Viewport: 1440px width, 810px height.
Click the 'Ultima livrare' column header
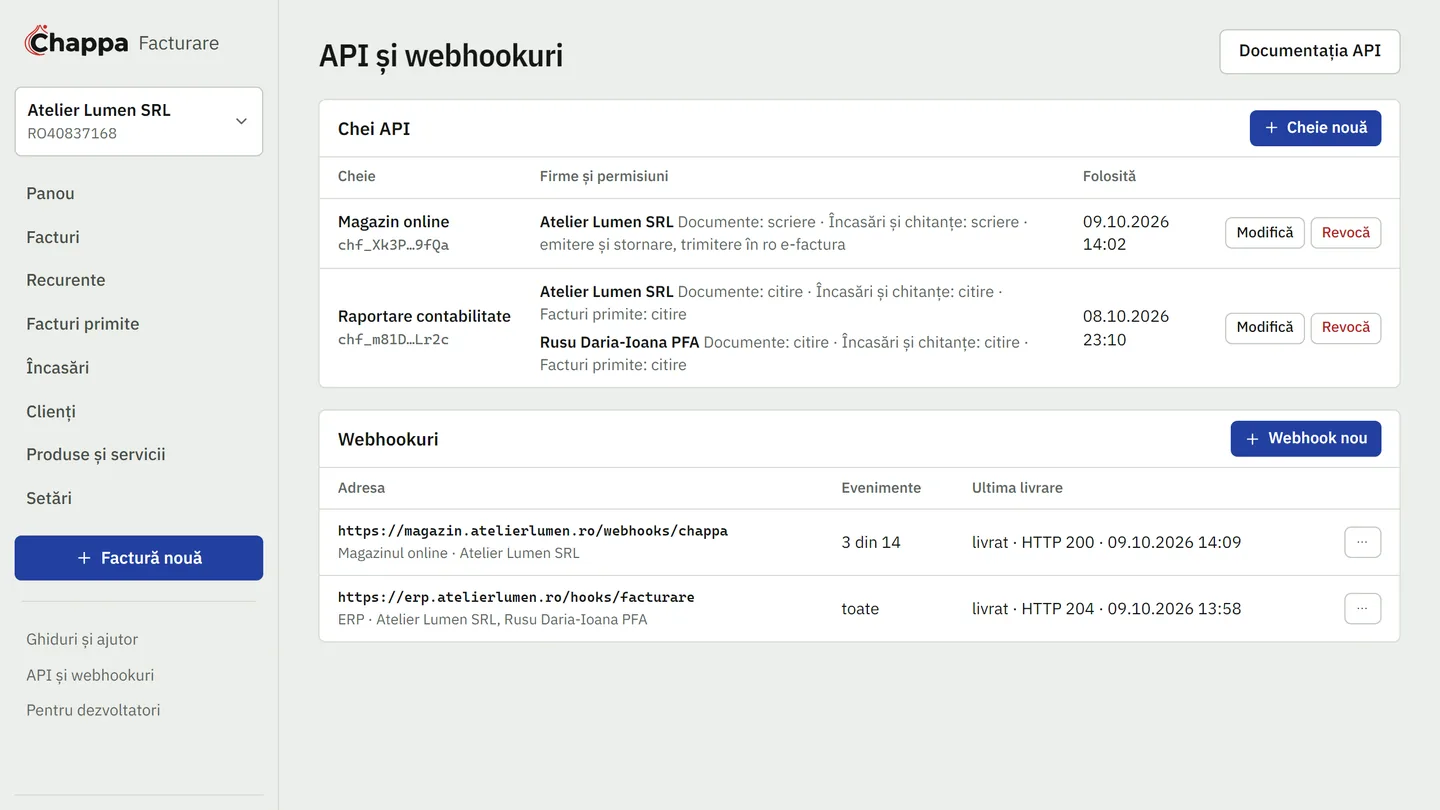click(x=1017, y=488)
